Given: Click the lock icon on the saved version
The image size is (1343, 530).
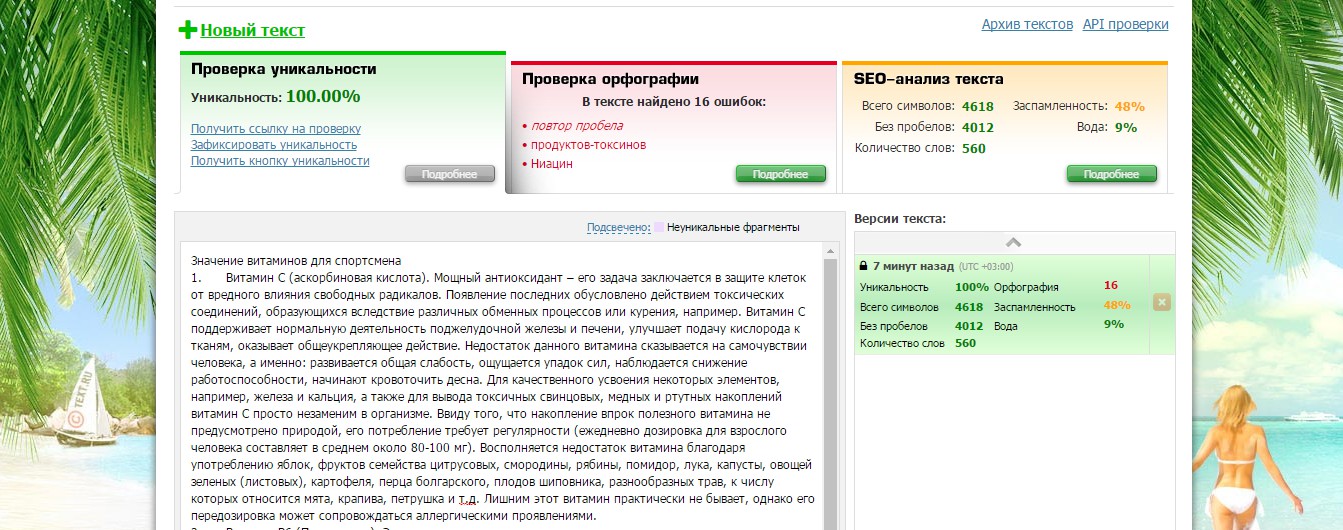Looking at the screenshot, I should pyautogui.click(x=863, y=267).
